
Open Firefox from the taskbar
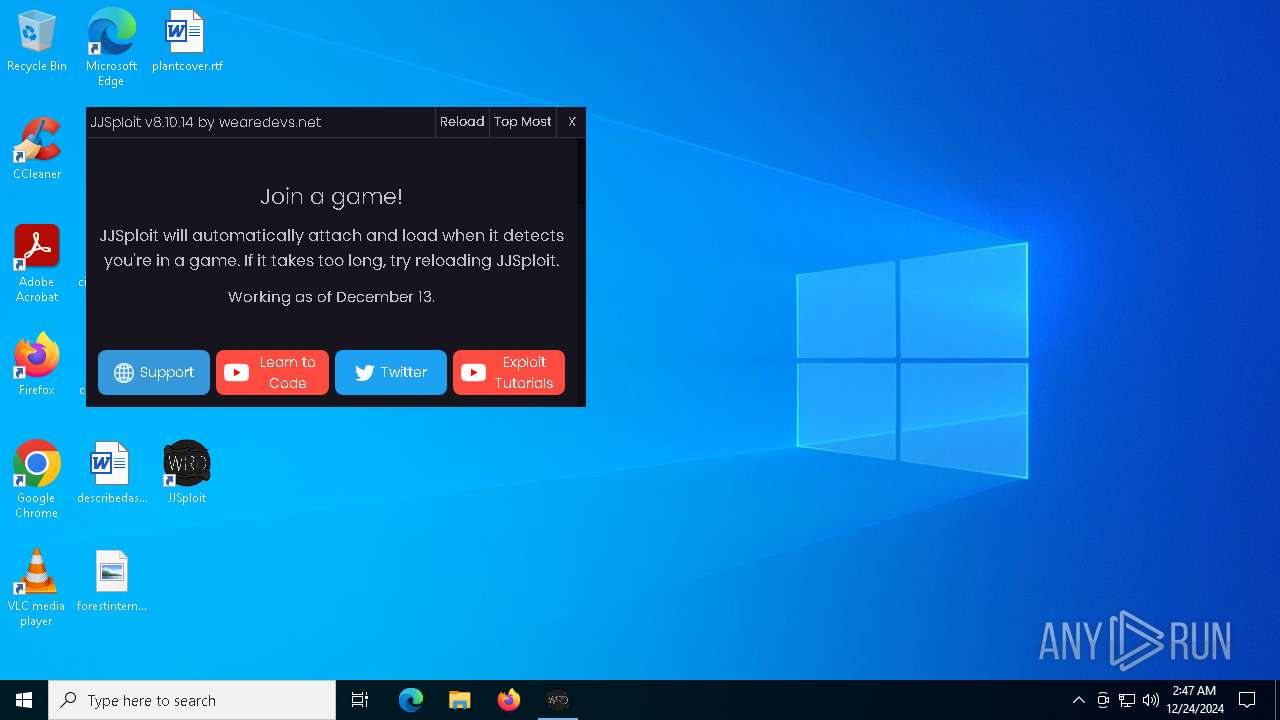pyautogui.click(x=509, y=700)
